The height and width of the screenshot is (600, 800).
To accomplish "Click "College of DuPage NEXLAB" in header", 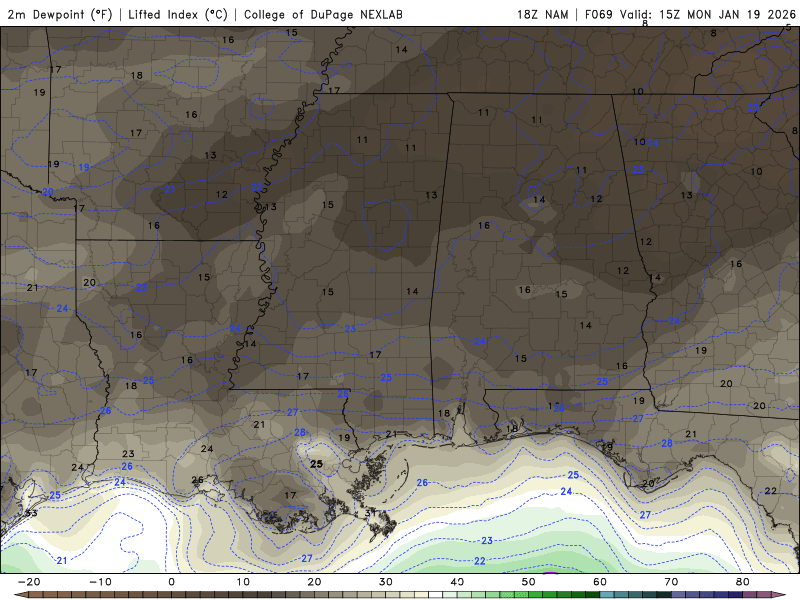I will tap(323, 14).
